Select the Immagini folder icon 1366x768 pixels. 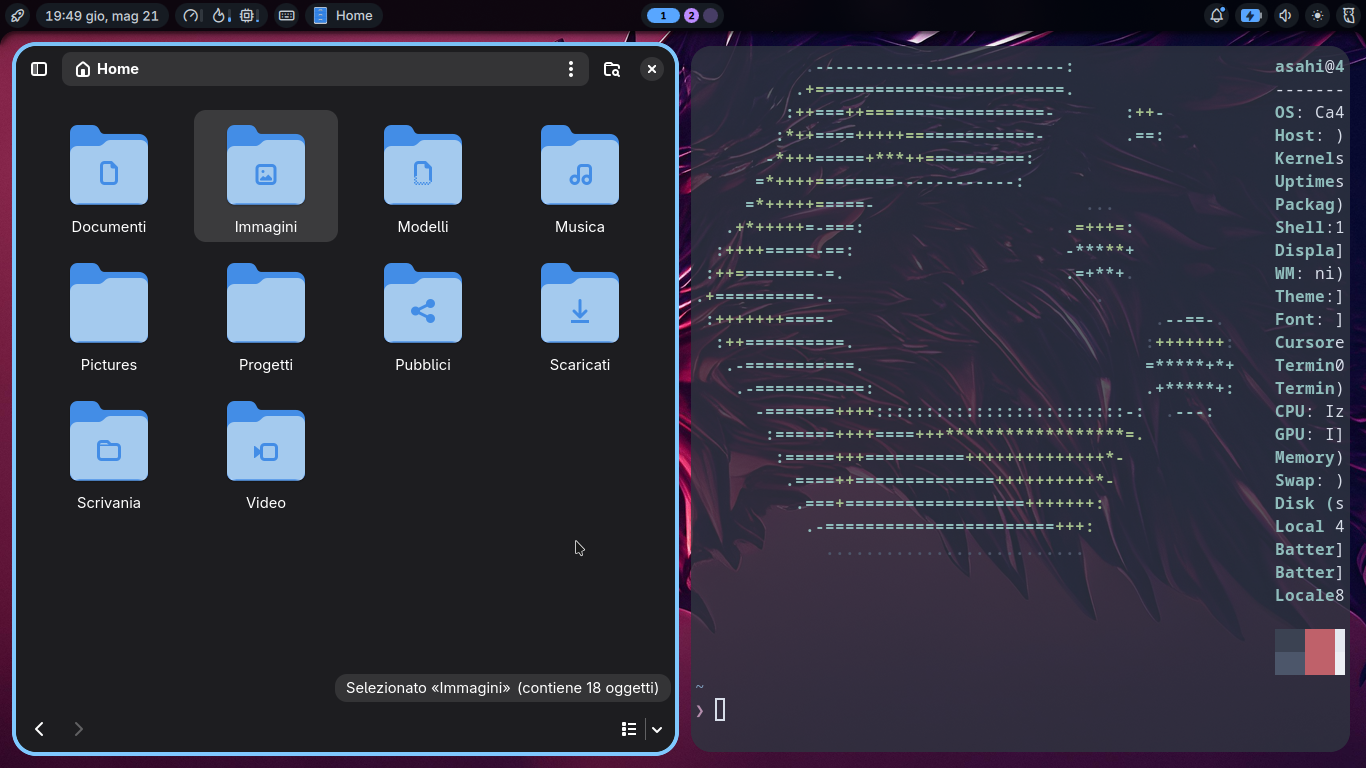click(266, 165)
